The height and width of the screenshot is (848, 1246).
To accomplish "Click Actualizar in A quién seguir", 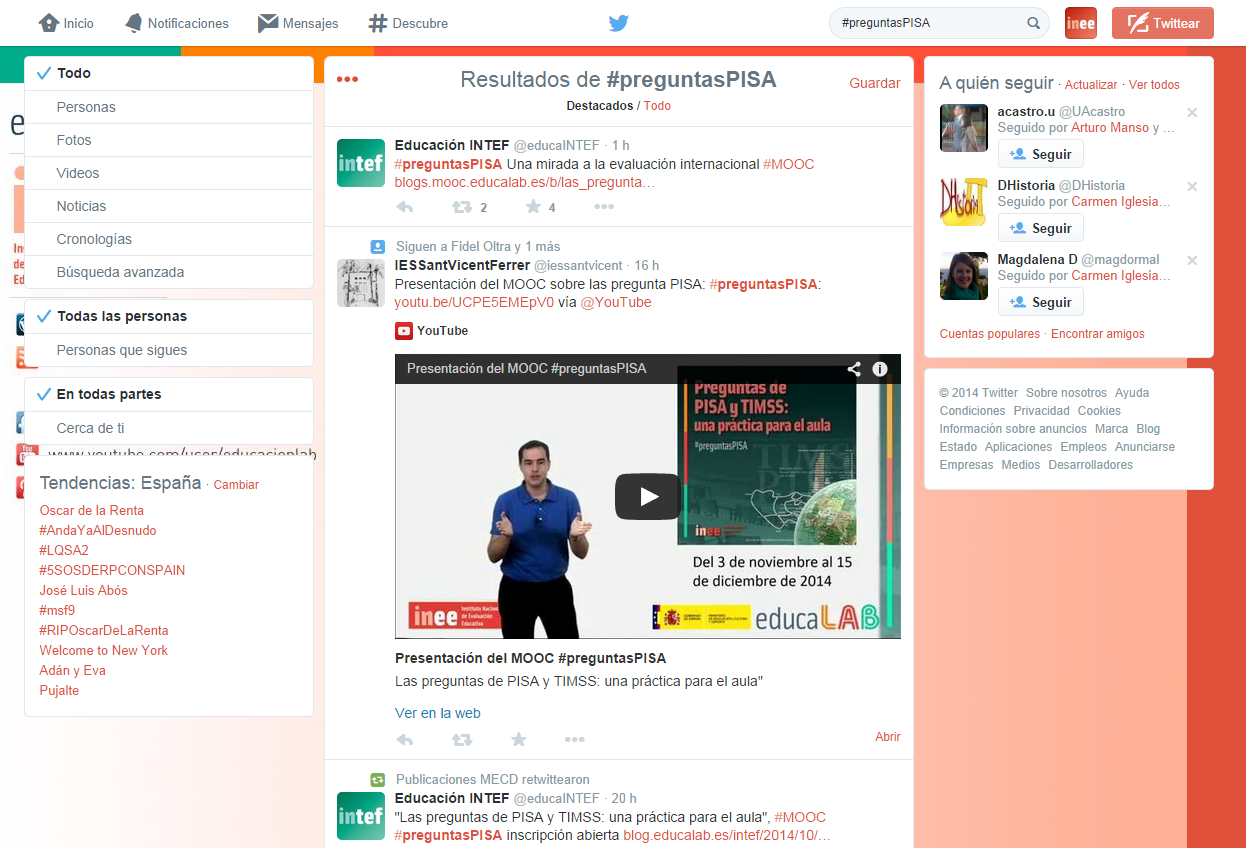I will coord(1091,85).
